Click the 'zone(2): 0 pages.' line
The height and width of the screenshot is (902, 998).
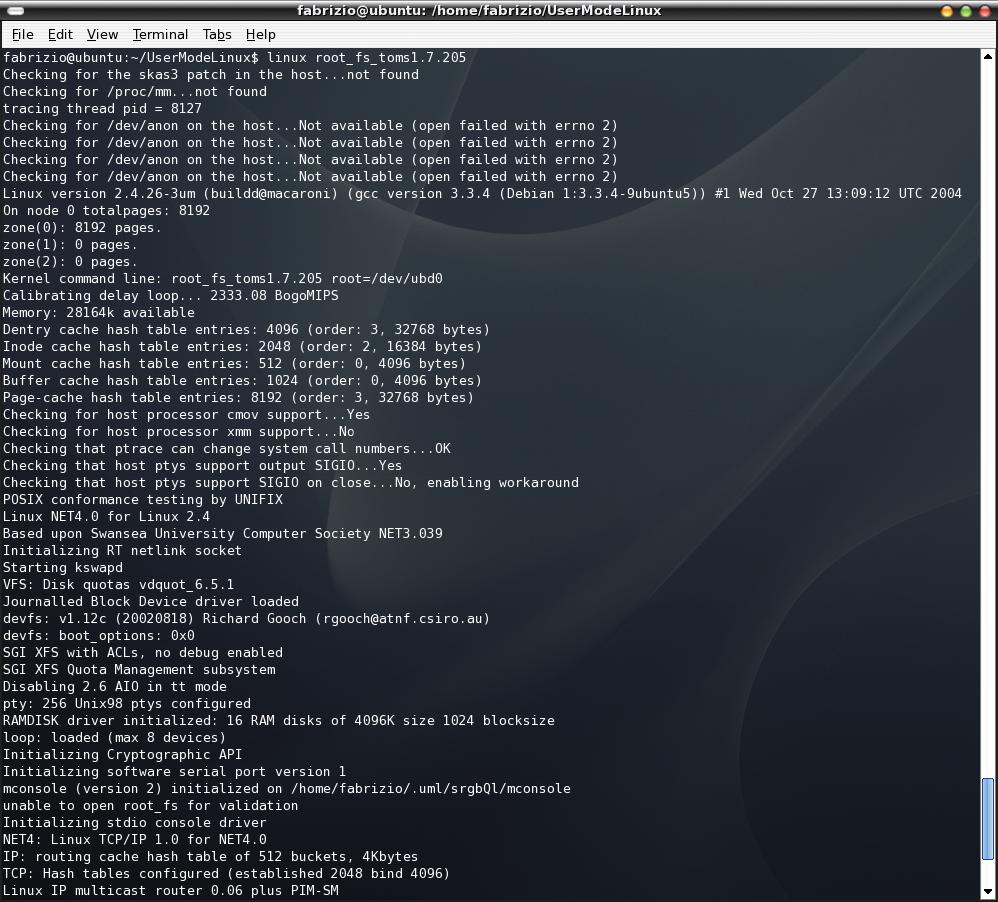[70, 262]
